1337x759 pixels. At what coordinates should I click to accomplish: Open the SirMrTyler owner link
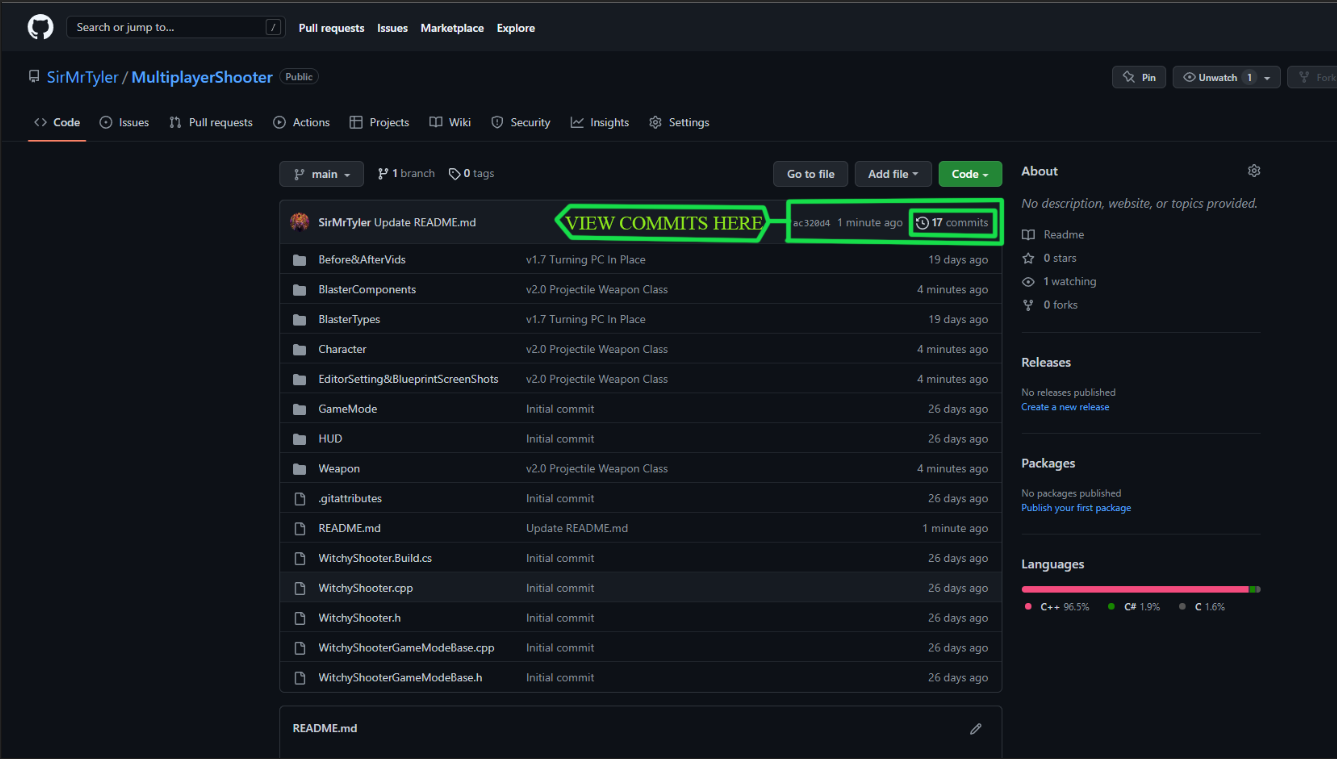(82, 77)
